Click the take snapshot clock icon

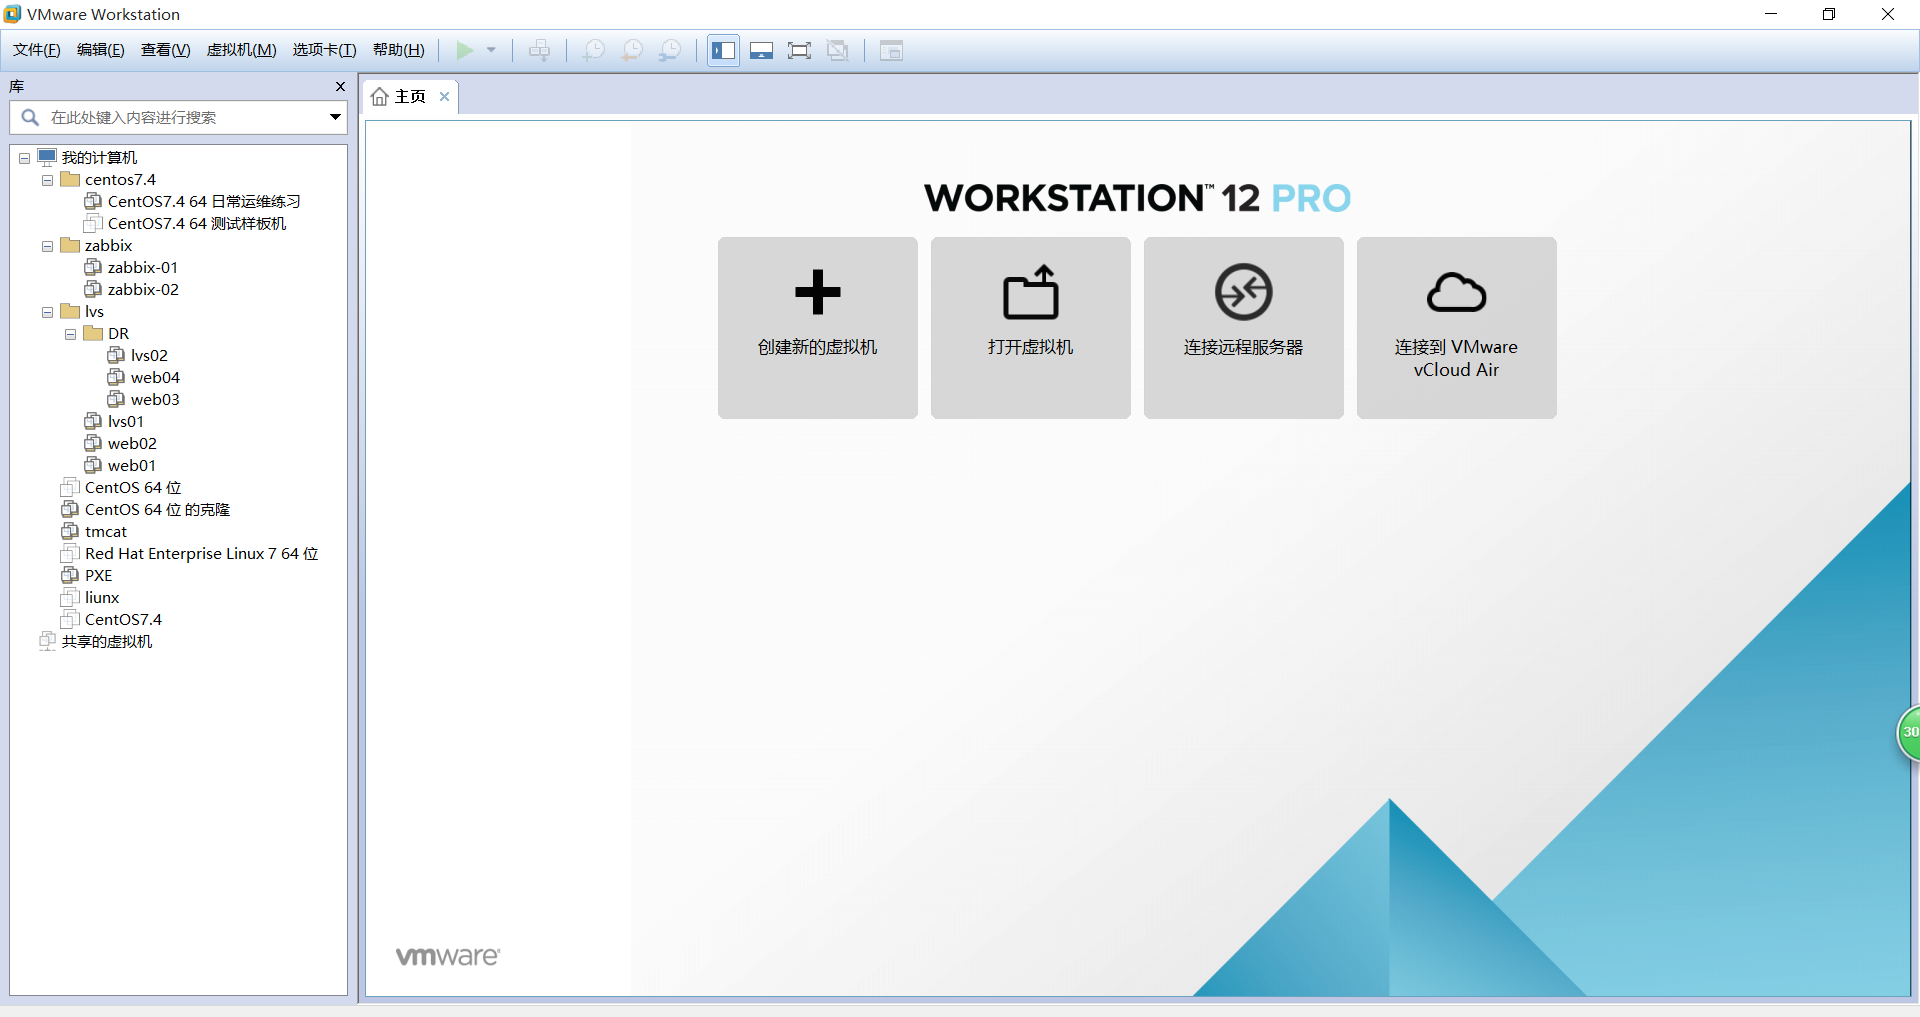pos(594,50)
